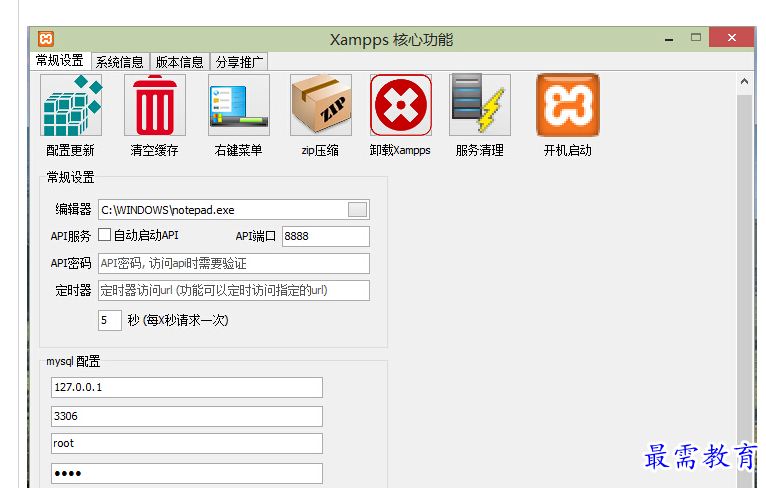Click the browse button in 编辑器 field
The image size is (766, 488).
(x=358, y=210)
